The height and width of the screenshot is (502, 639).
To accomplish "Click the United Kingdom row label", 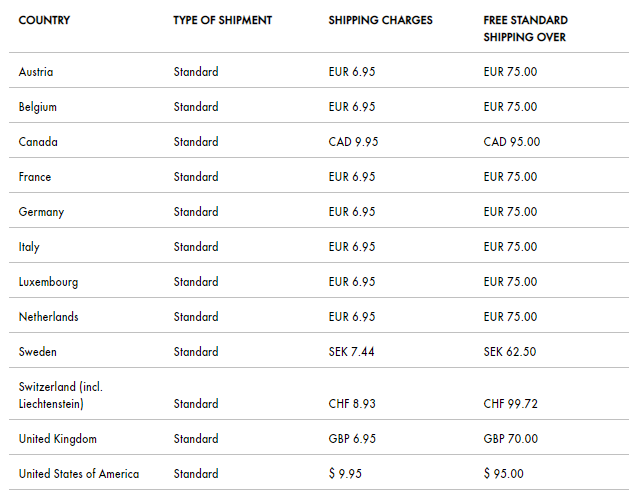I will pyautogui.click(x=57, y=439).
